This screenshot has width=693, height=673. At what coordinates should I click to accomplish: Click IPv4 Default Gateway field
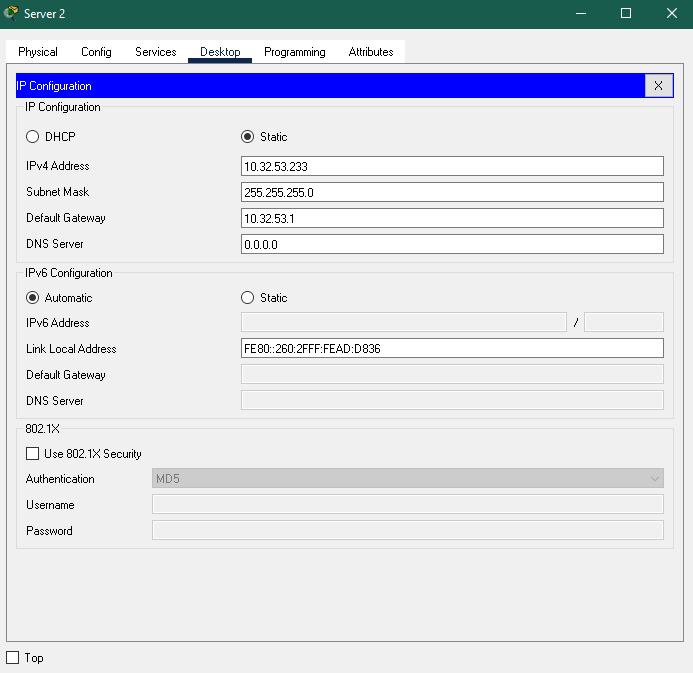(452, 218)
